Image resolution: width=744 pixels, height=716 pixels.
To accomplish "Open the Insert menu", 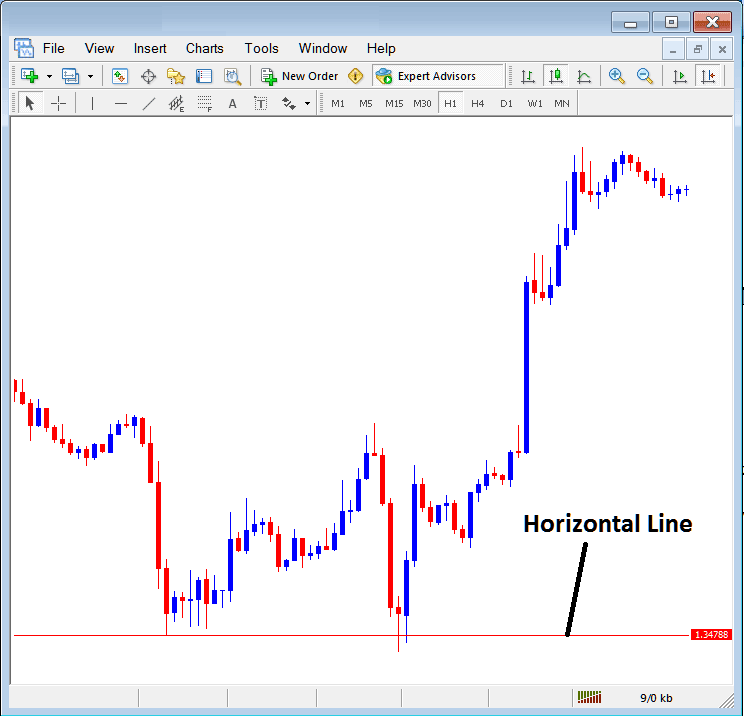I will point(150,48).
